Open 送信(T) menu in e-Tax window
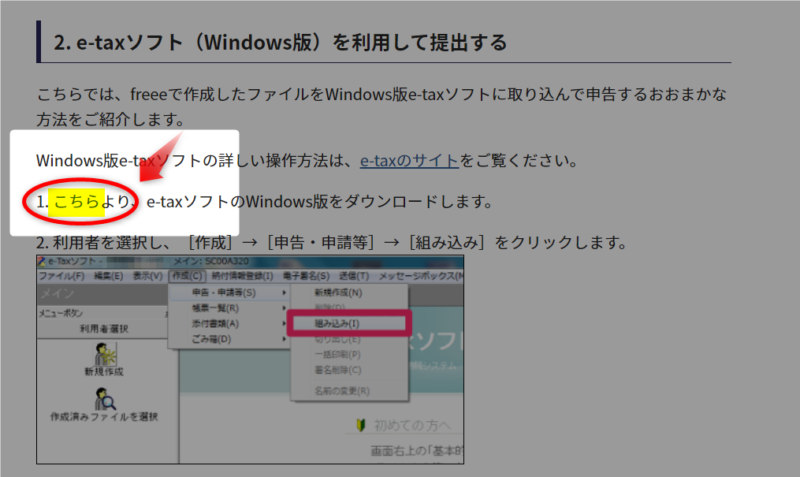Viewport: 800px width, 477px height. coord(354,276)
